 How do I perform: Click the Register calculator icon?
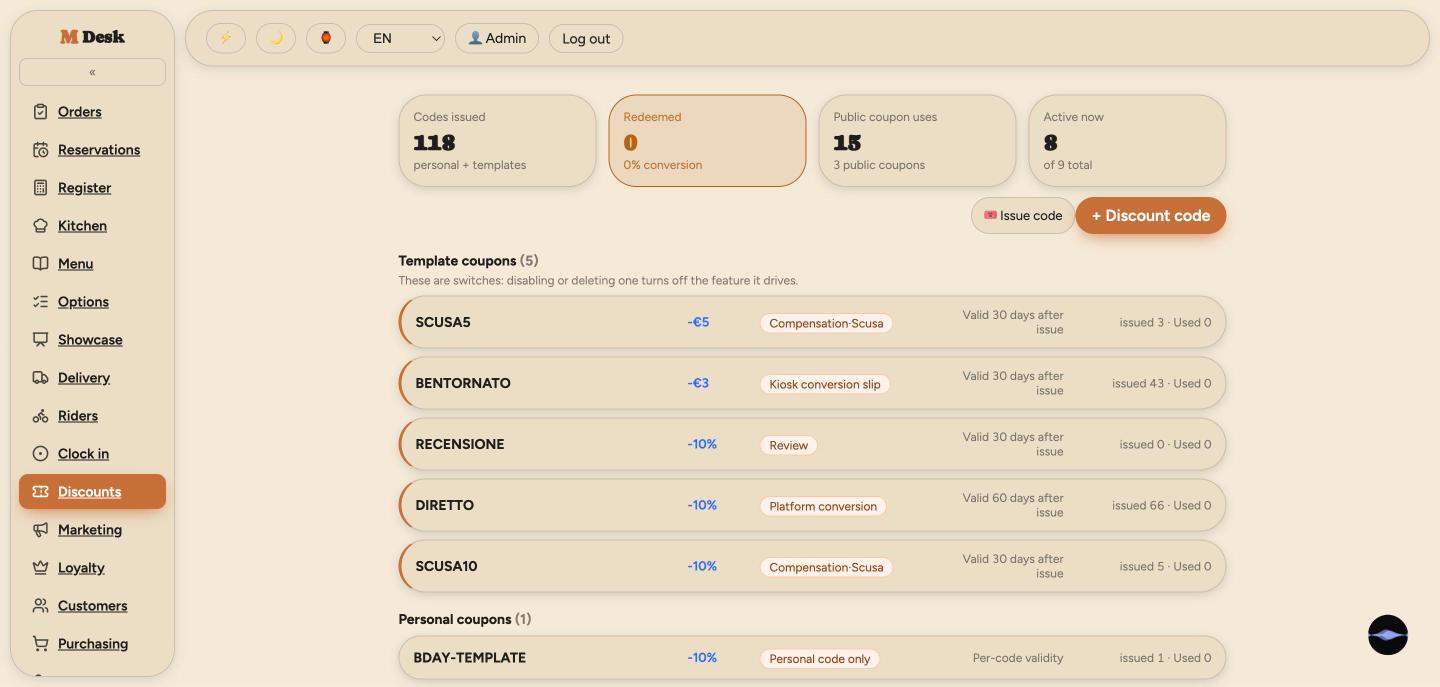click(x=40, y=188)
